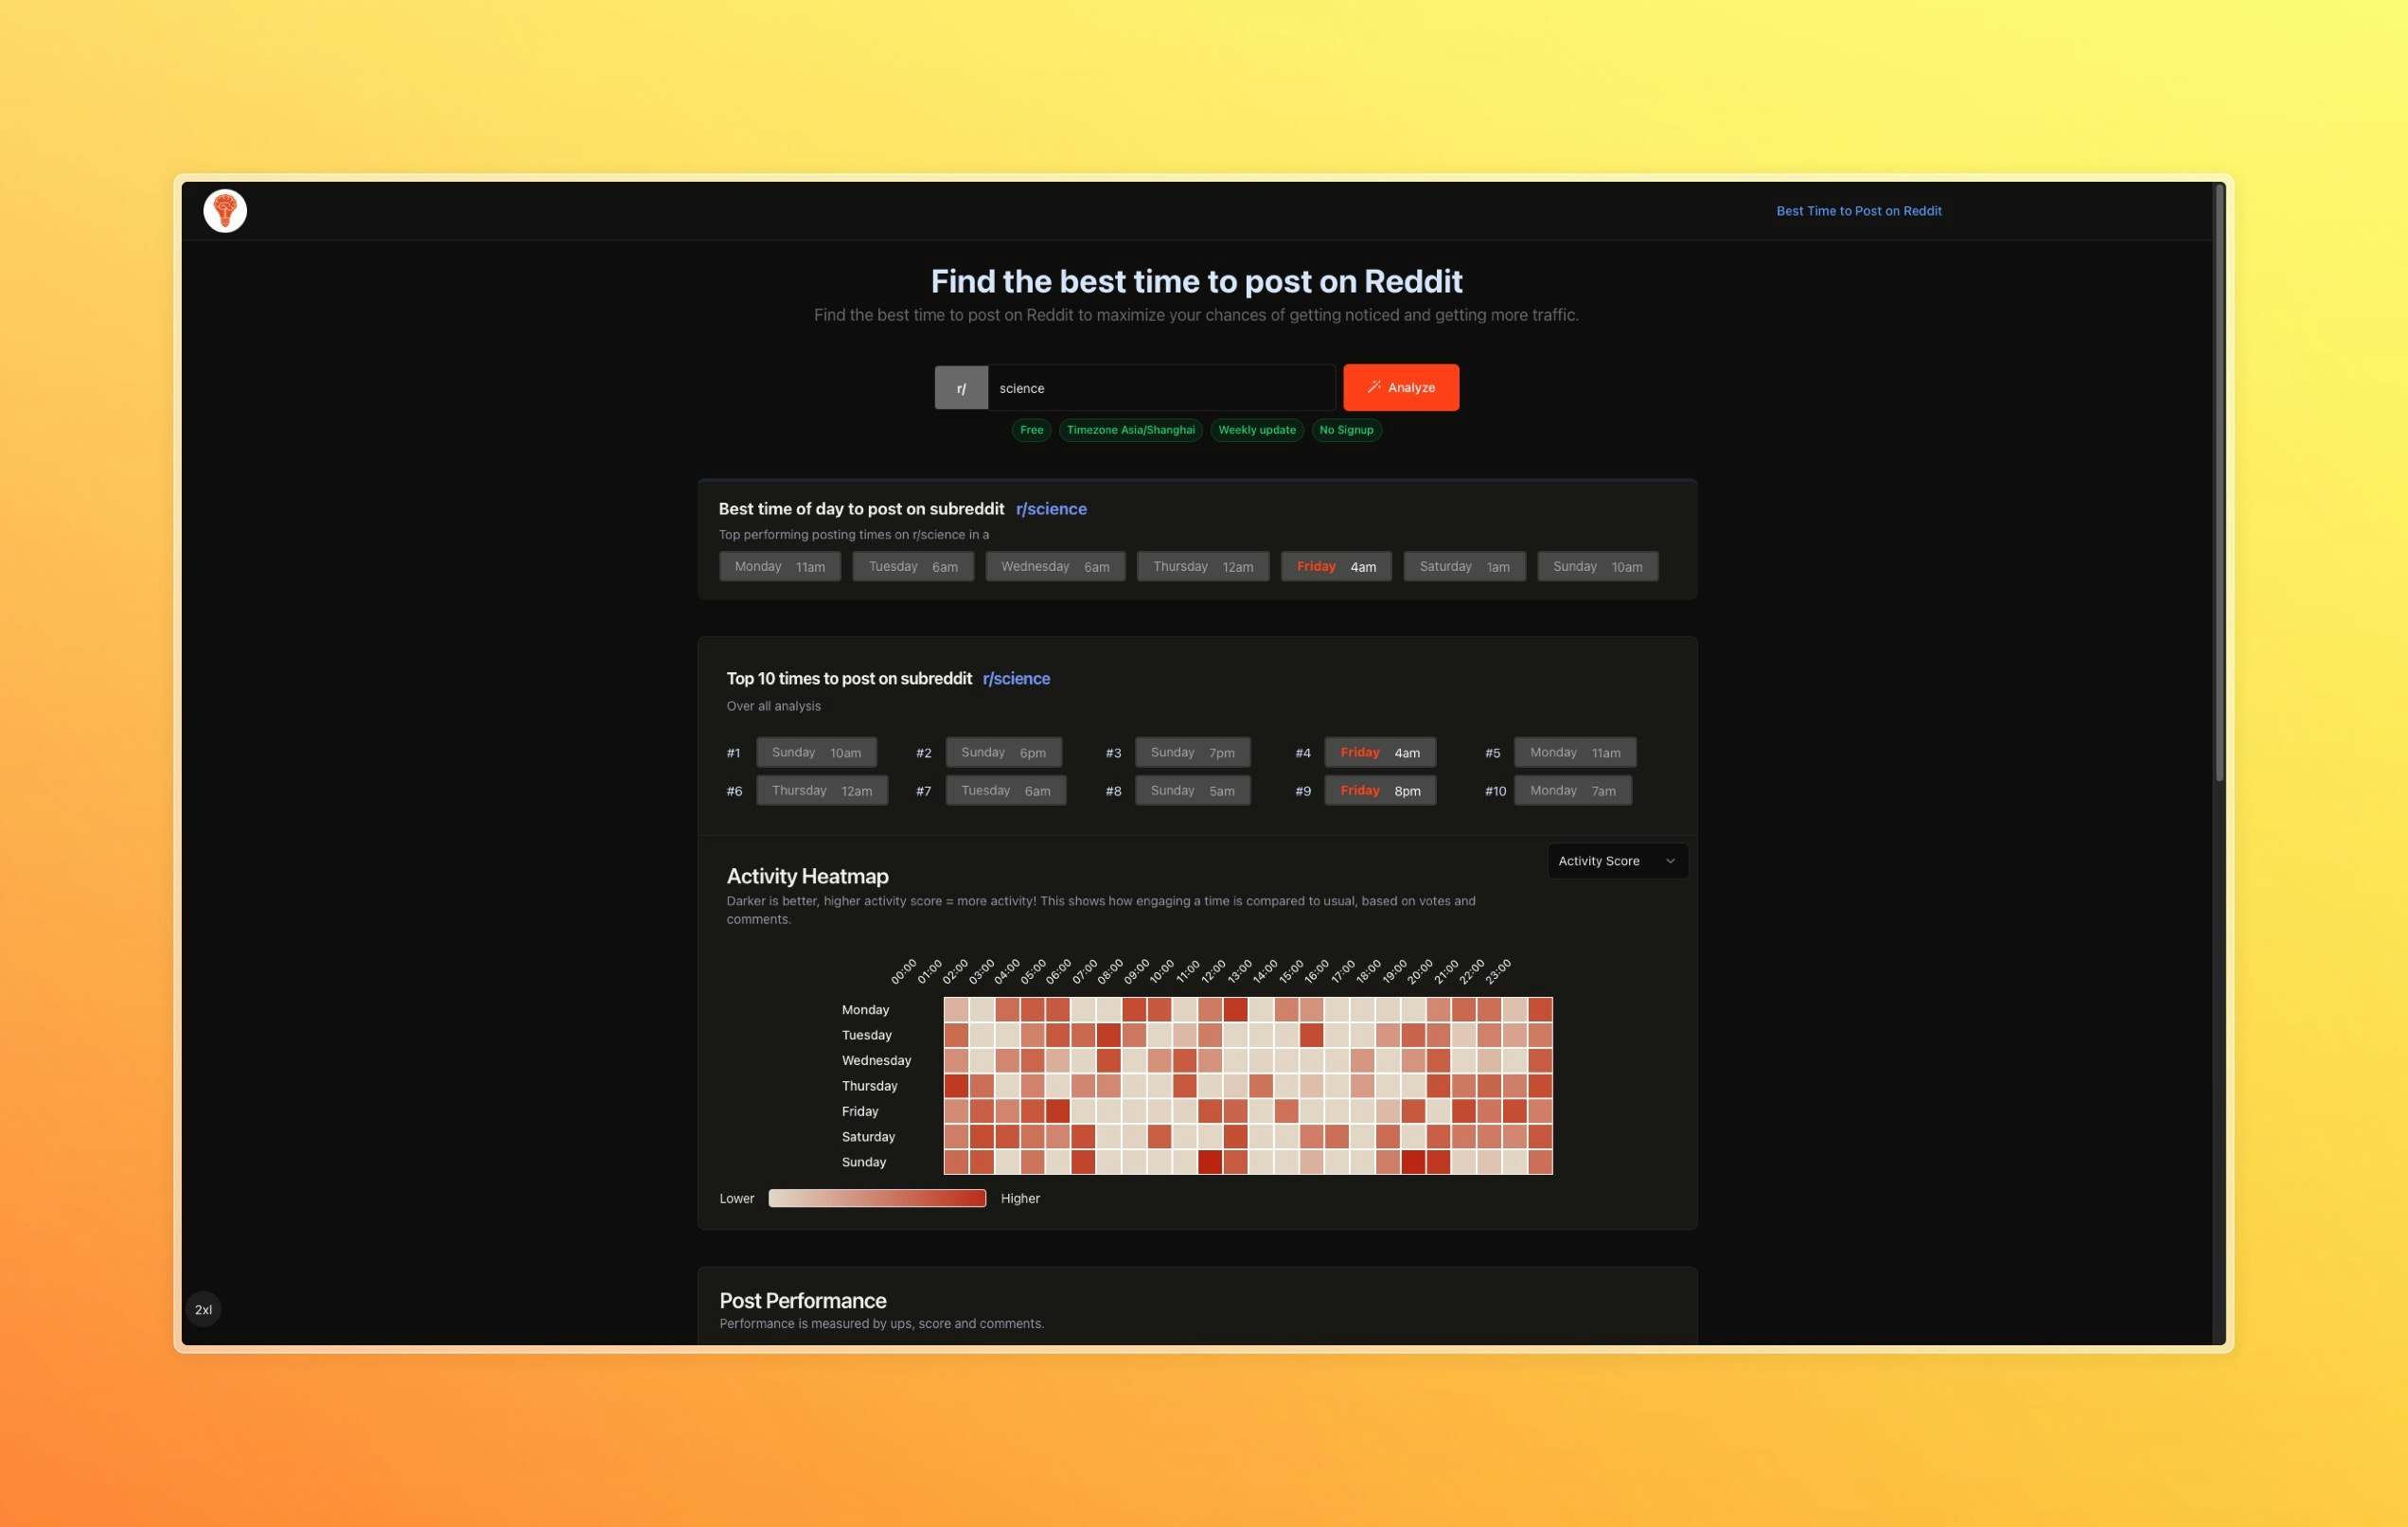The image size is (2408, 1527).
Task: Click the r/ prefix box
Action: pos(961,388)
